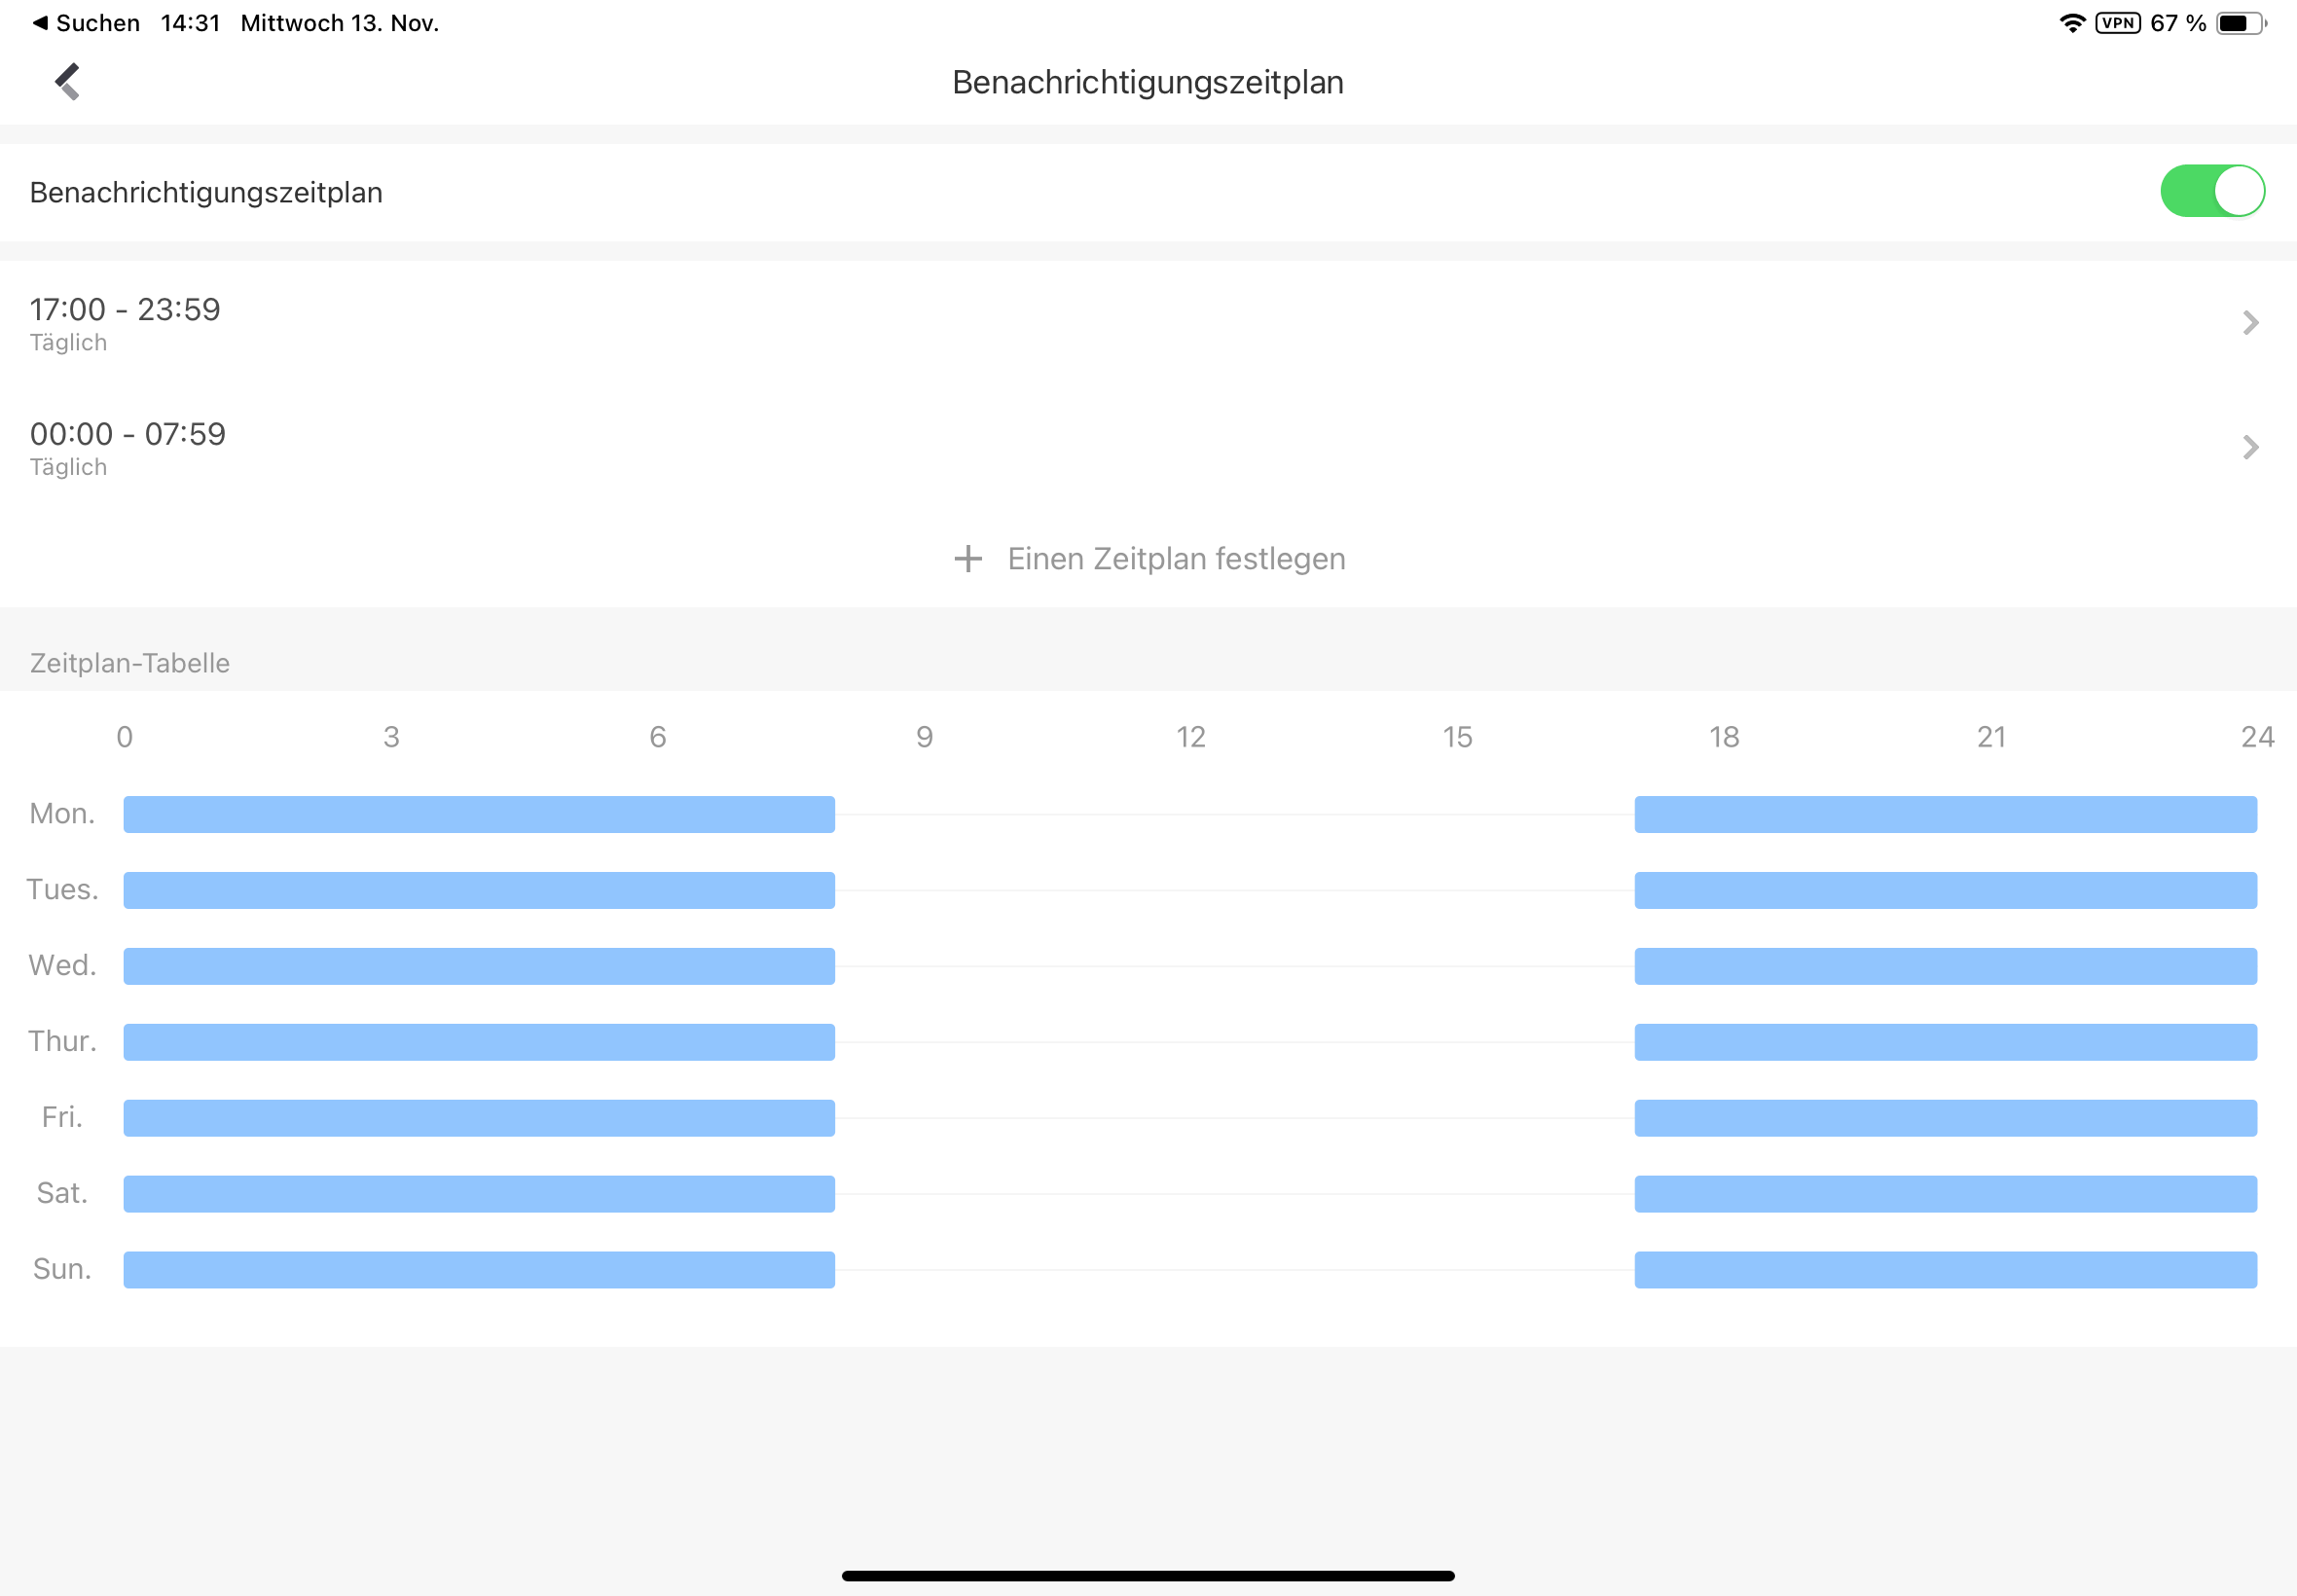Tap Wednesday's evening schedule bar

1945,966
